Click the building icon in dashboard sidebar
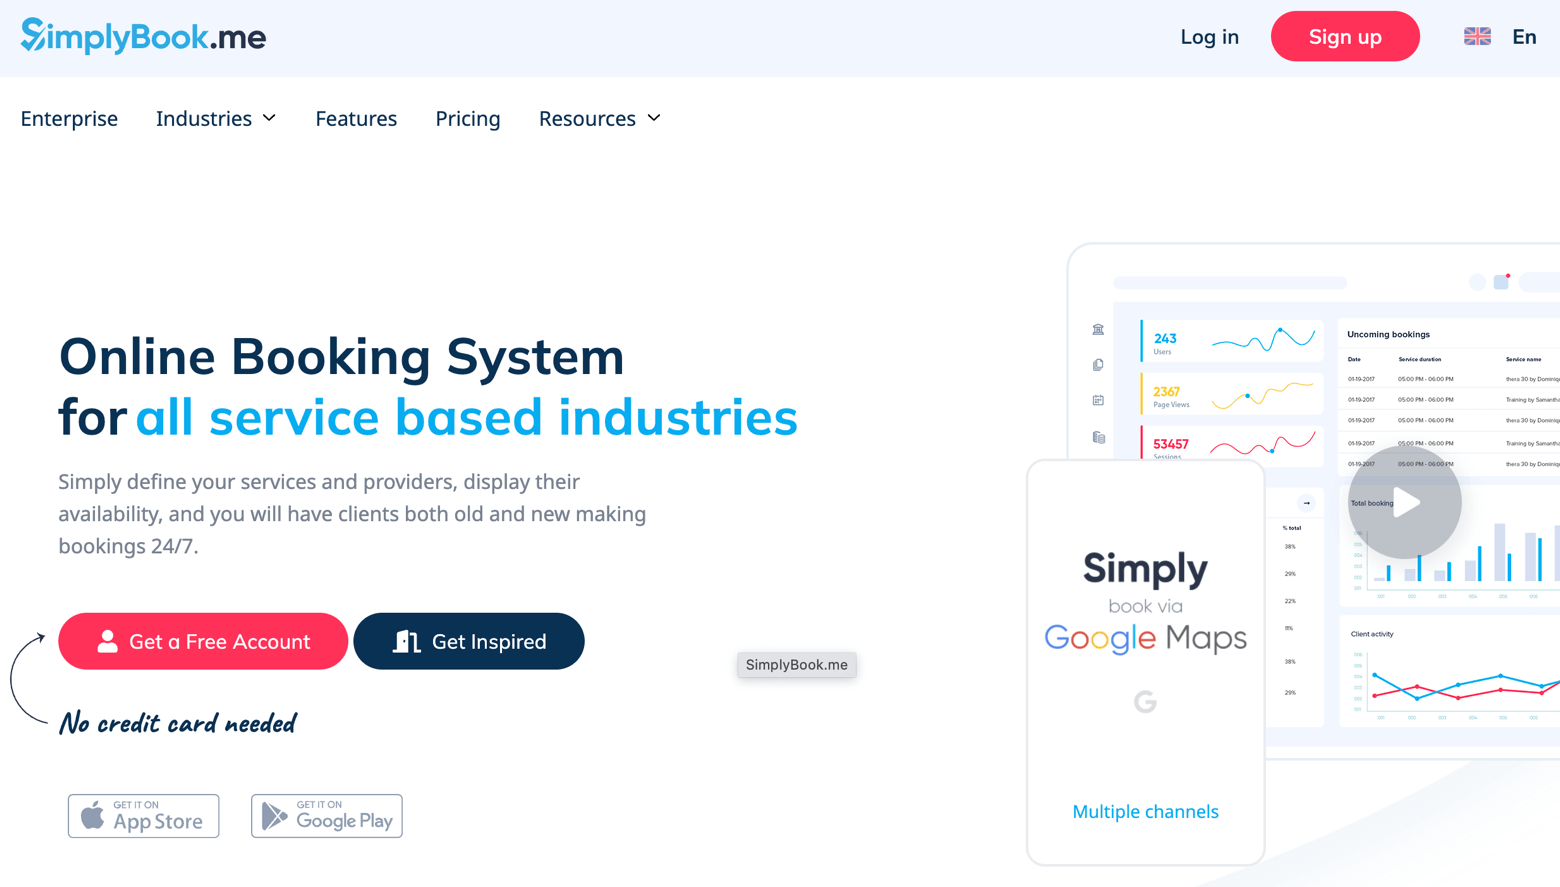 pyautogui.click(x=1098, y=329)
